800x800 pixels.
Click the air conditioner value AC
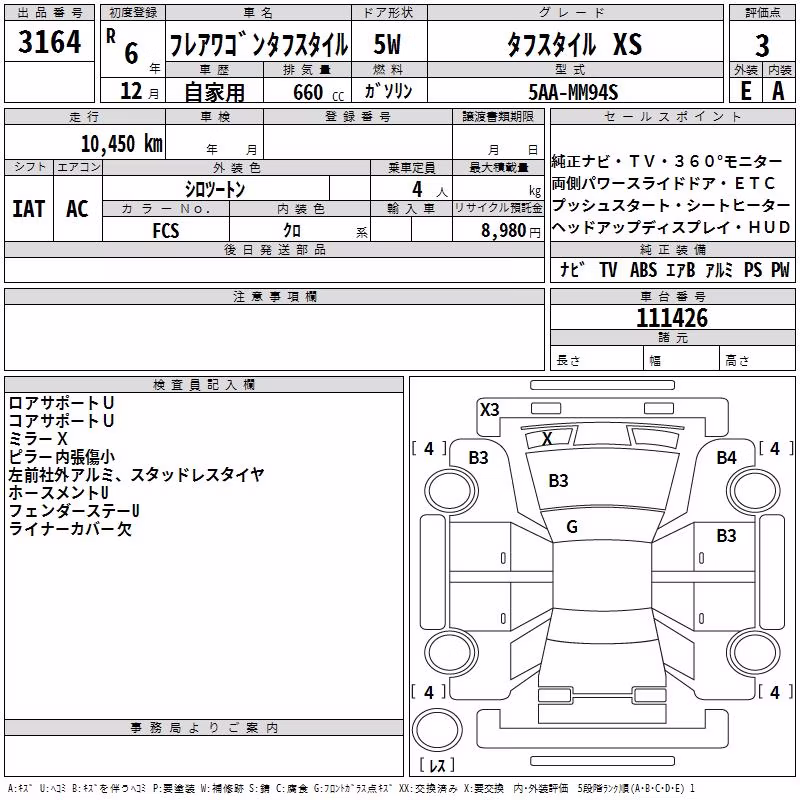click(77, 209)
